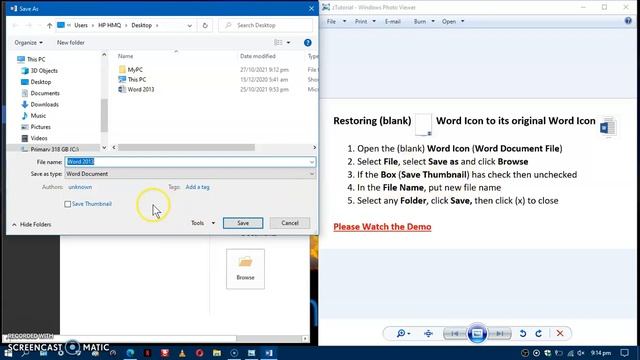Screen dimensions: 640x360
Task: Go to the next image in Photo Viewer
Action: [500, 333]
